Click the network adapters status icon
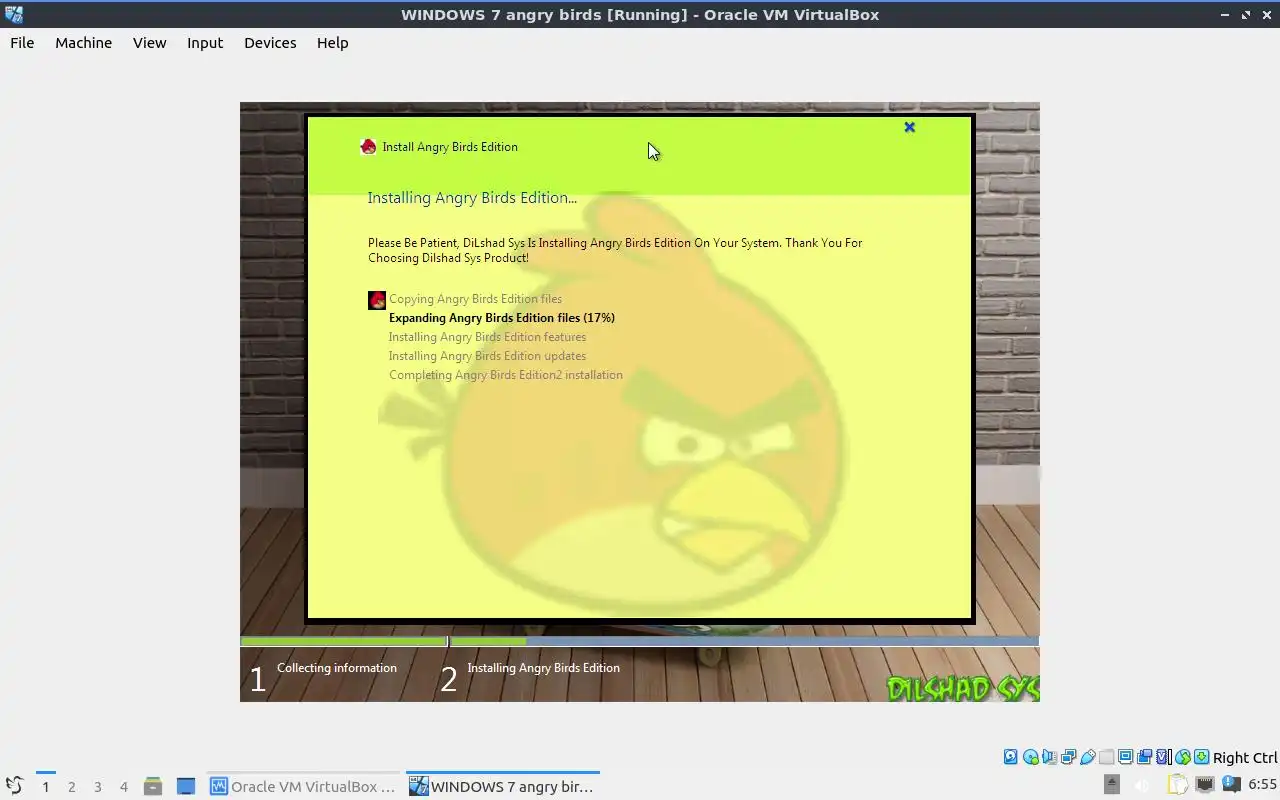Screen dimensions: 1280x800 coord(1068,757)
